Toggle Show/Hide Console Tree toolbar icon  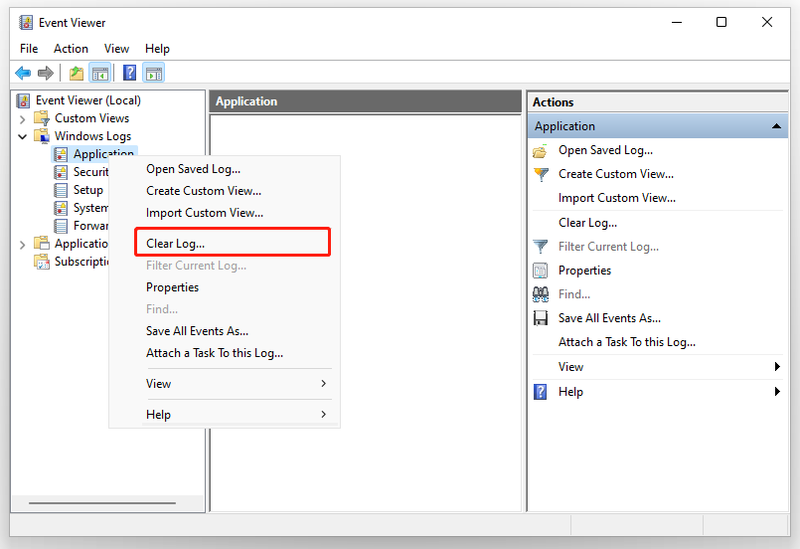101,73
